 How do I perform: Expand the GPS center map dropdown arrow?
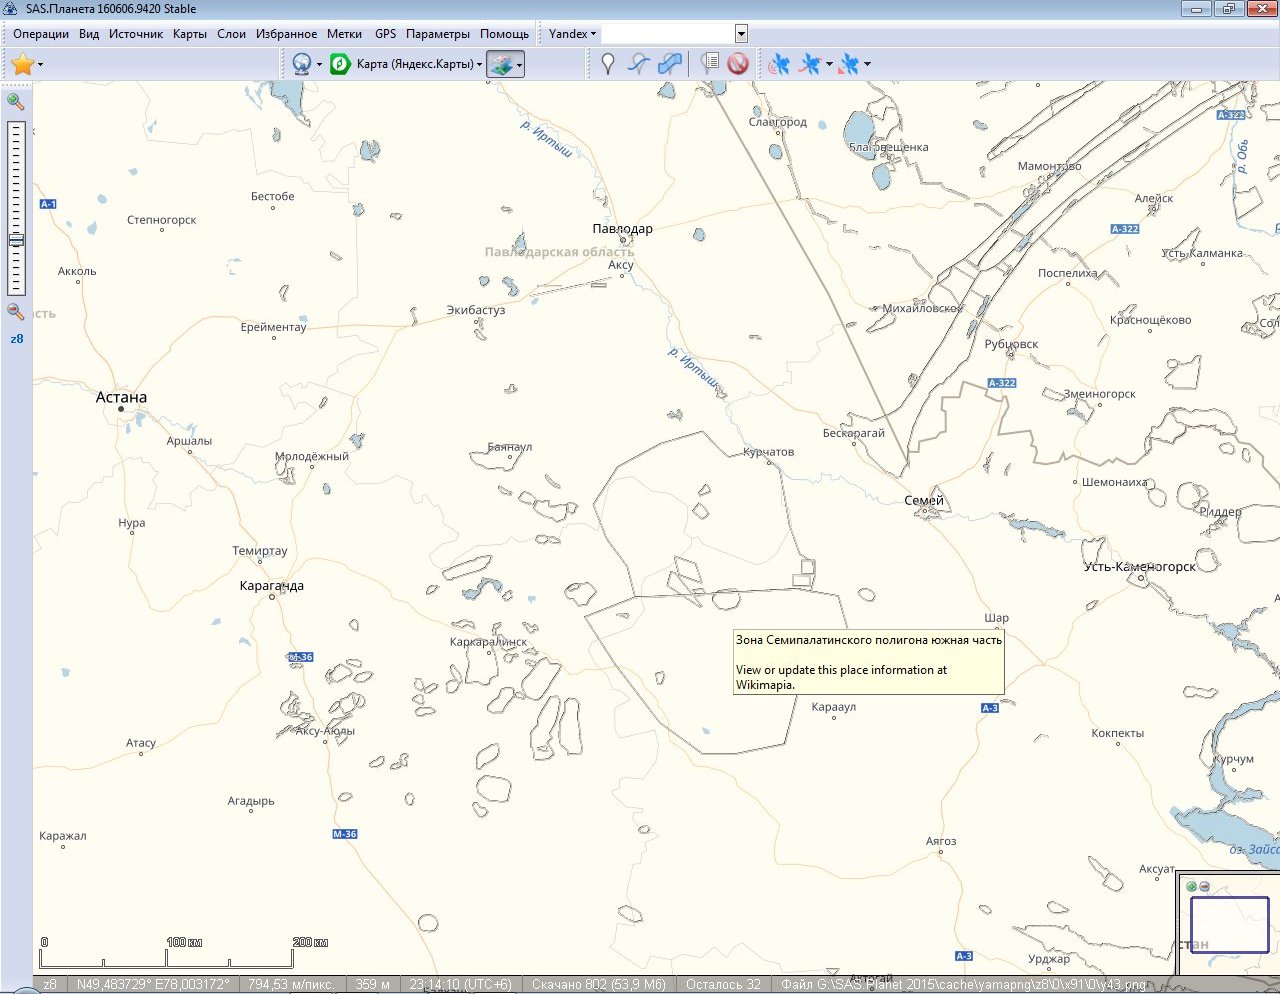point(867,64)
